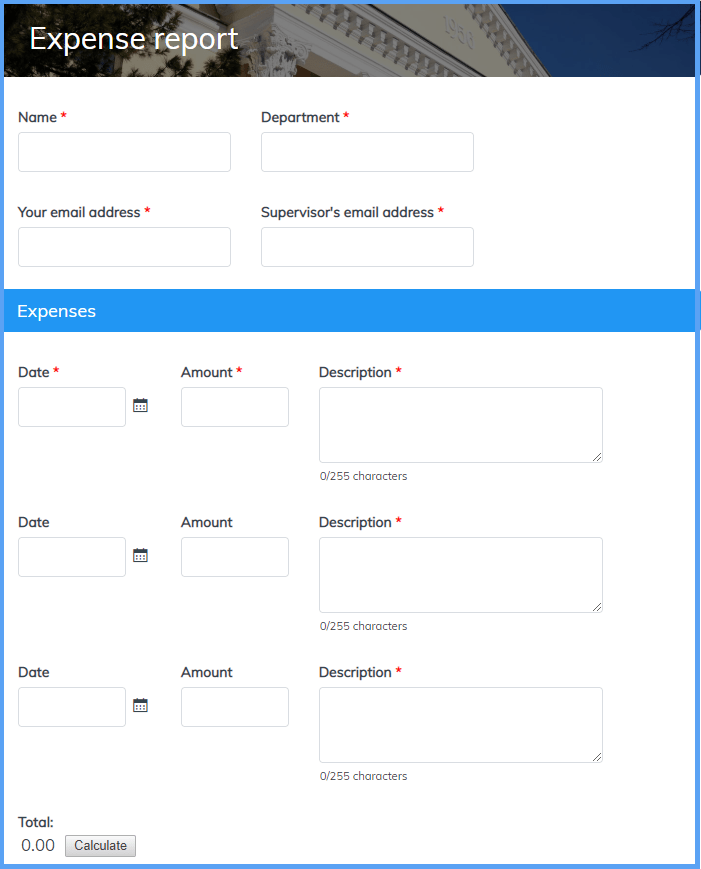
Task: Select the third row Amount field
Action: tap(235, 707)
